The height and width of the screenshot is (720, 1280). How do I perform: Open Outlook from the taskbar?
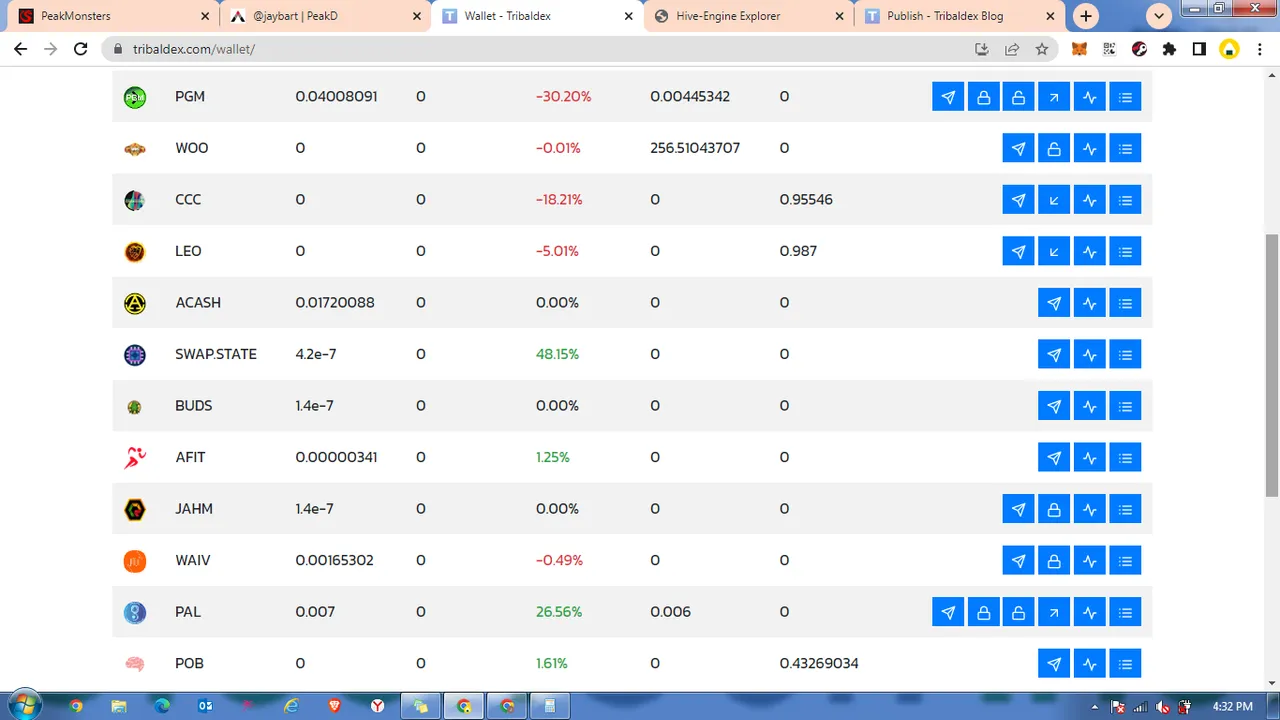pos(205,706)
